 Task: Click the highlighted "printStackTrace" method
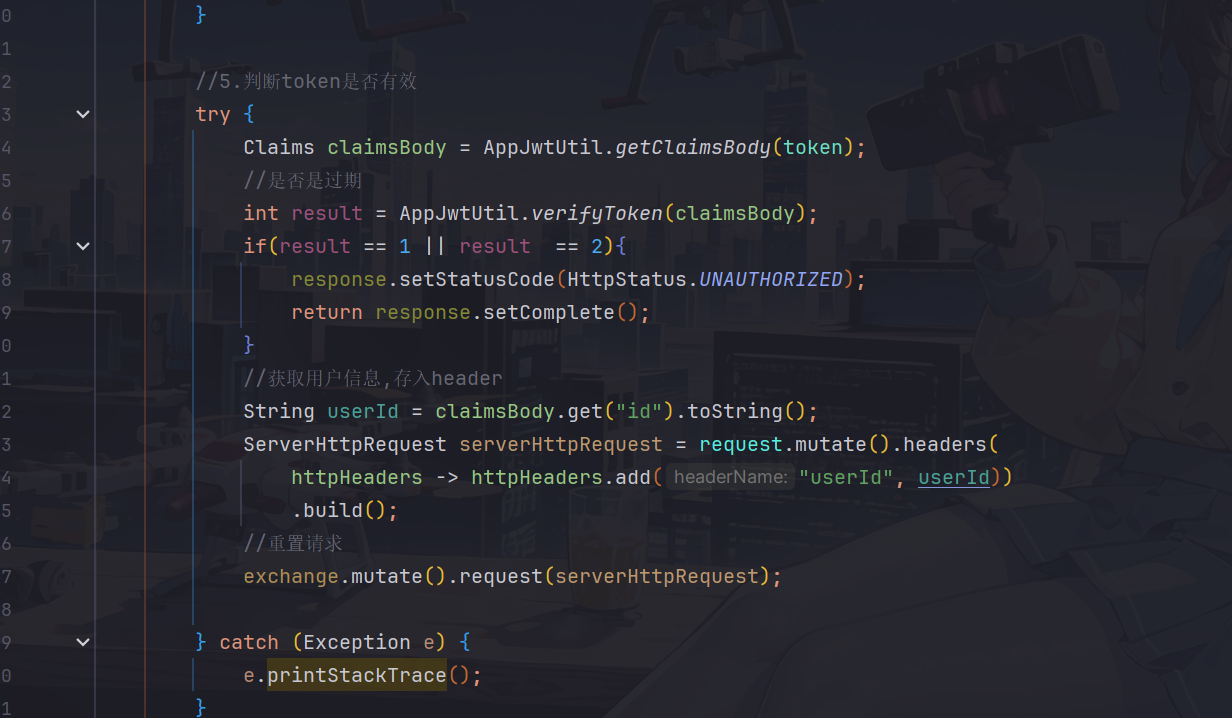(357, 675)
